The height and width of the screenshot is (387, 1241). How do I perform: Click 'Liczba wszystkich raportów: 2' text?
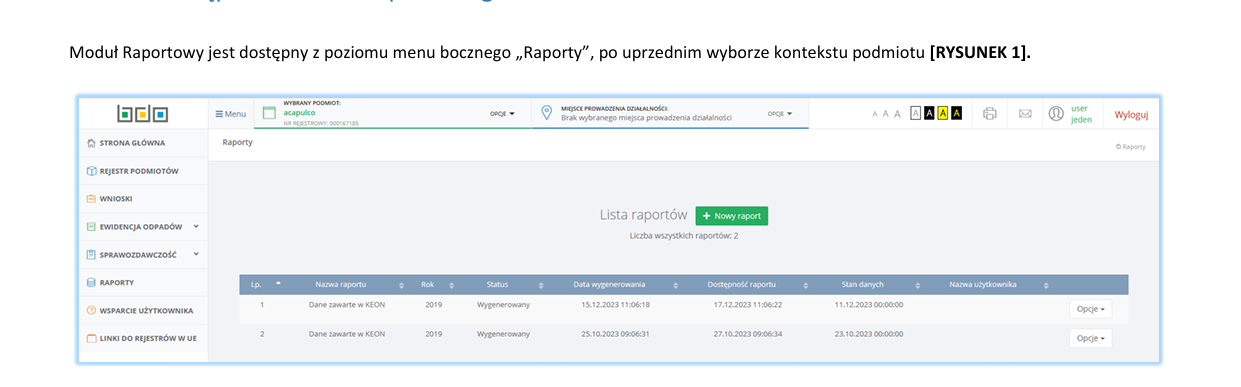coord(684,235)
